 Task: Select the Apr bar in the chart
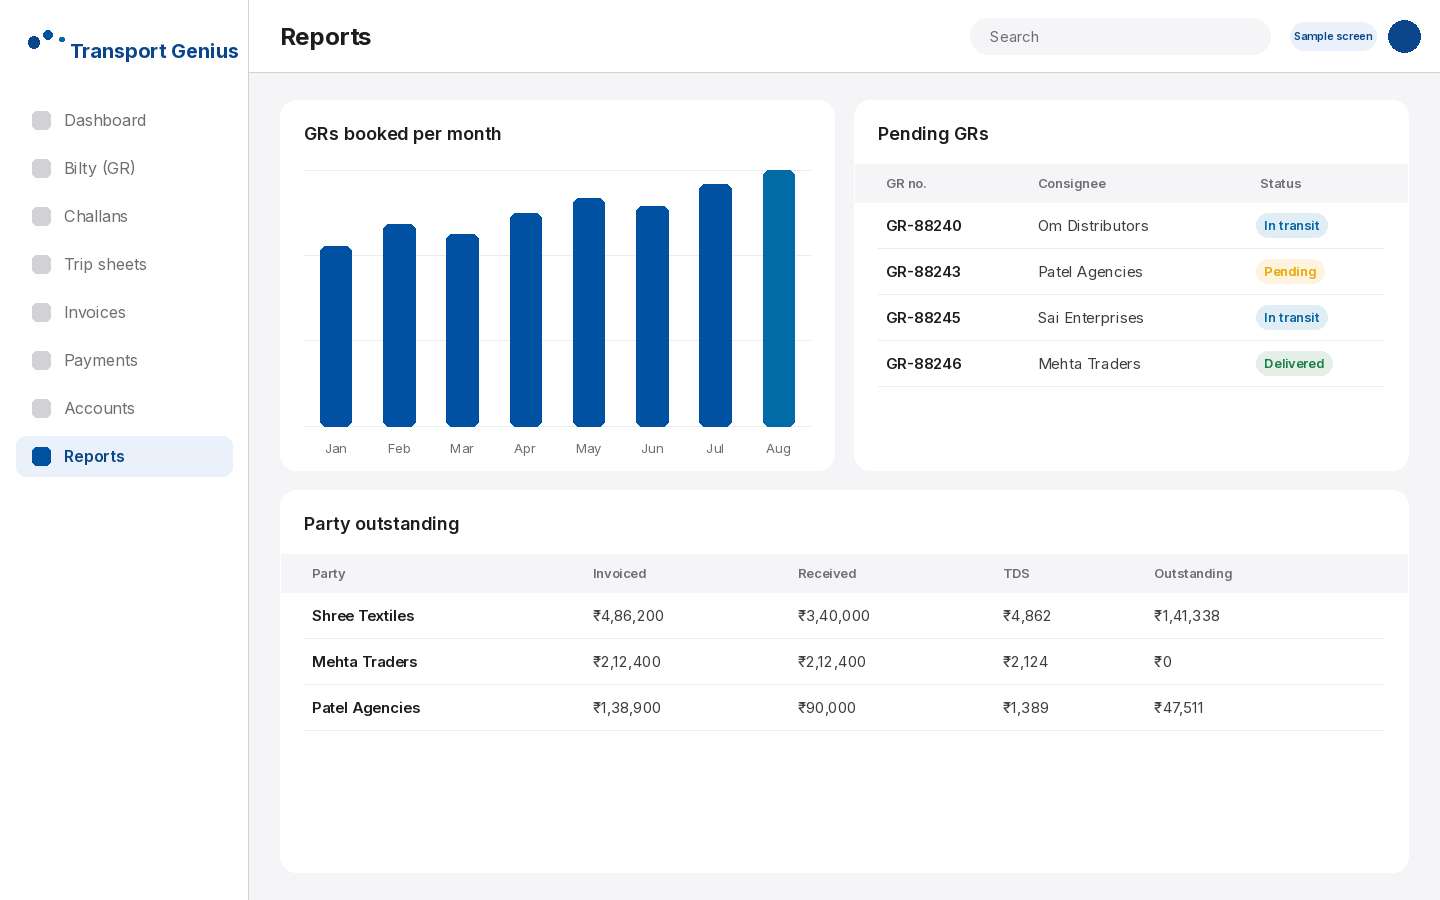click(526, 320)
